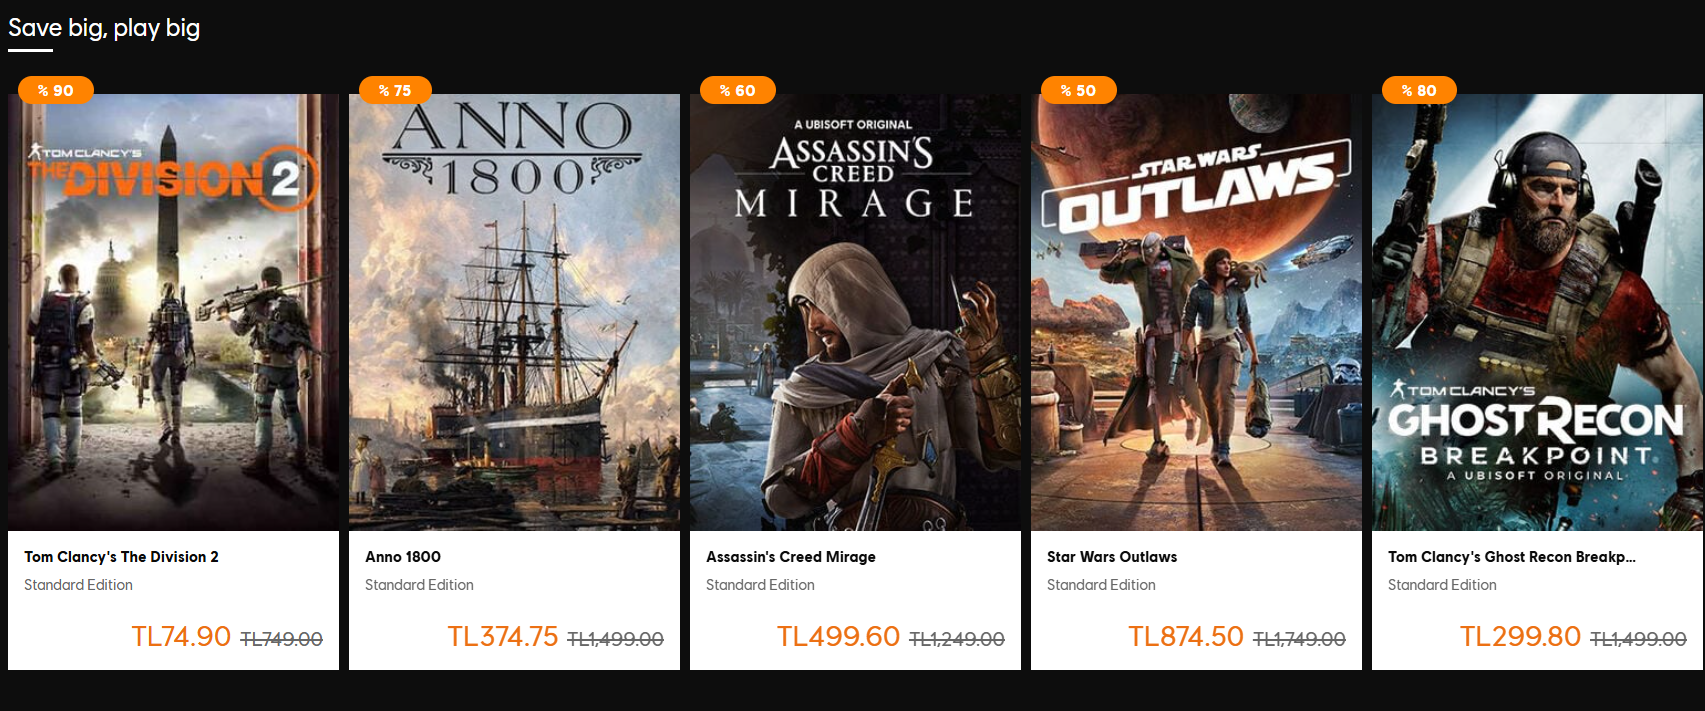
Task: Click the 50% discount badge
Action: (1079, 90)
